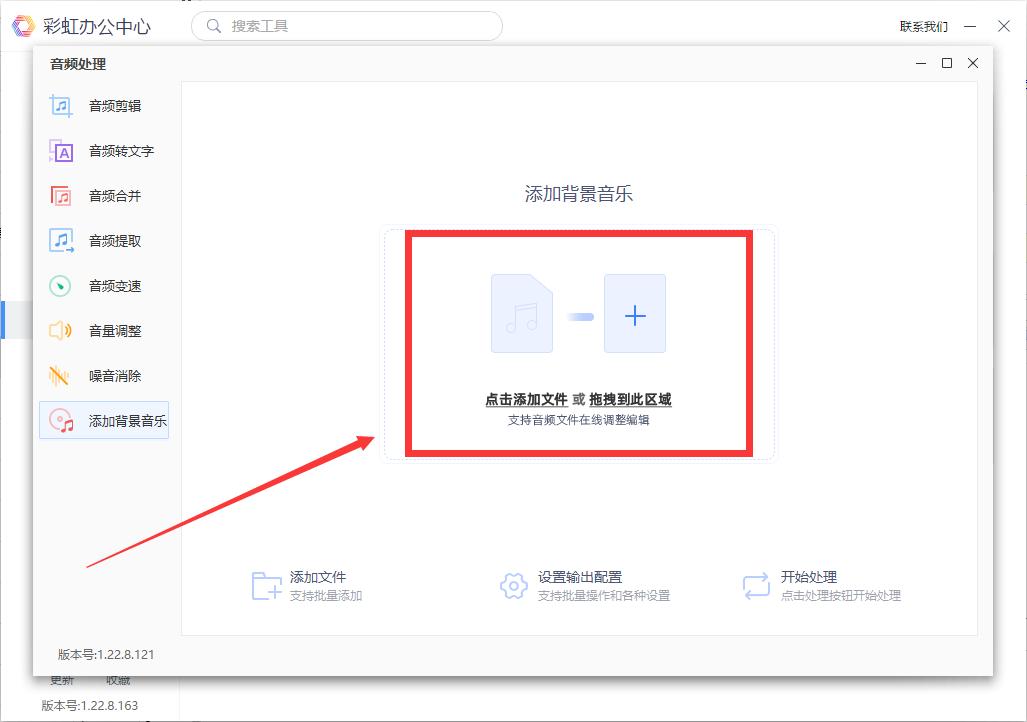The image size is (1027, 722).
Task: Click the 开始处理 circular arrows icon
Action: click(x=754, y=585)
